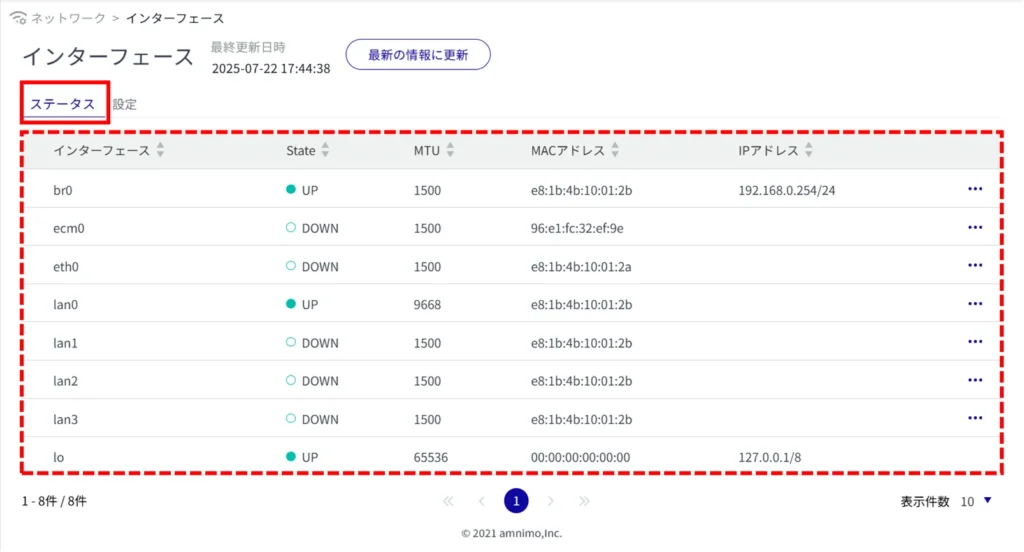Sort by the MTU column
1024x552 pixels.
tap(450, 151)
